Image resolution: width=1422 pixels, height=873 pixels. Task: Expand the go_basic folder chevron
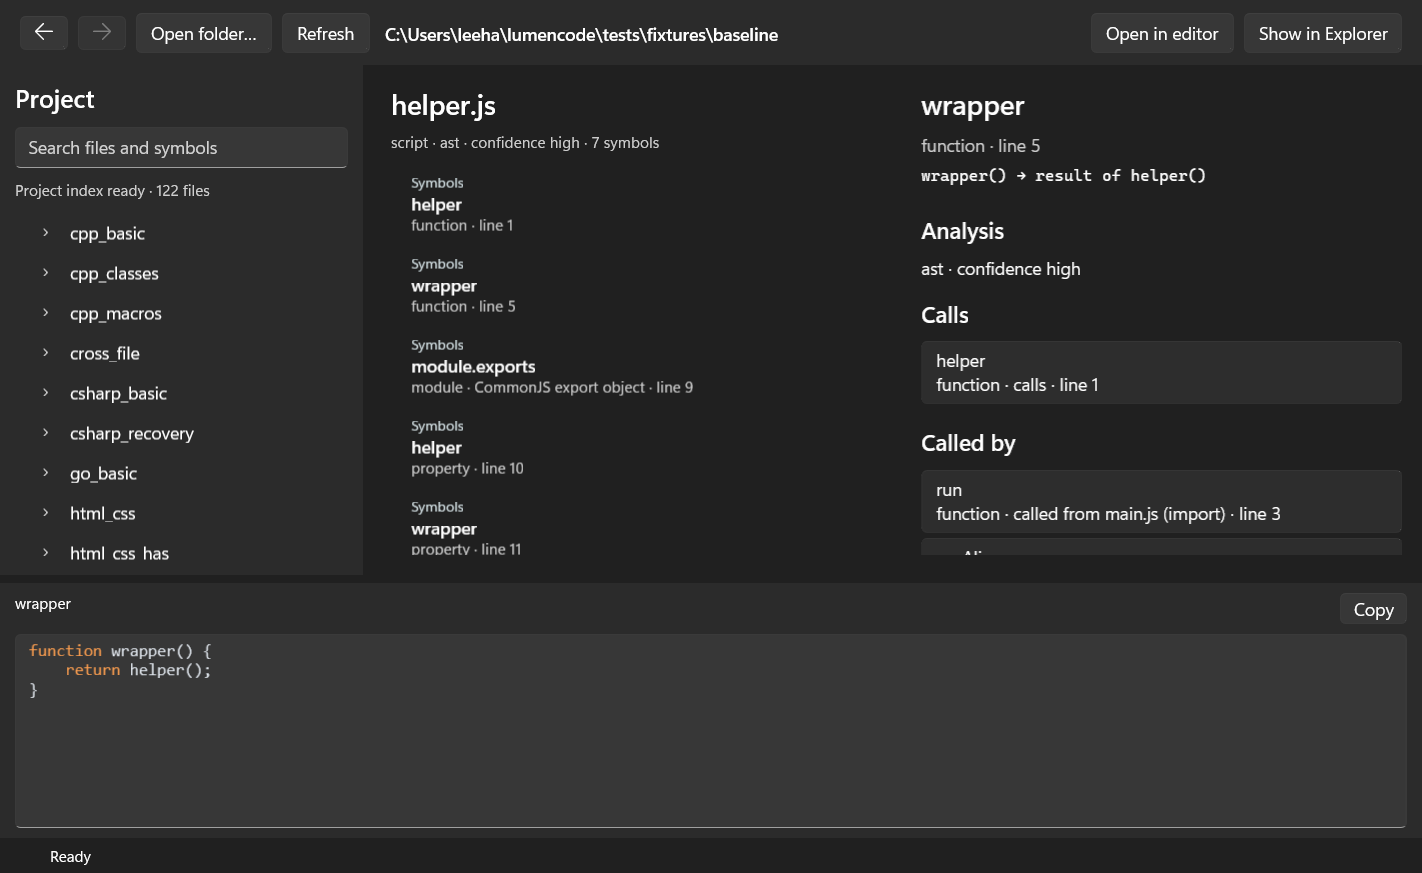pyautogui.click(x=45, y=473)
